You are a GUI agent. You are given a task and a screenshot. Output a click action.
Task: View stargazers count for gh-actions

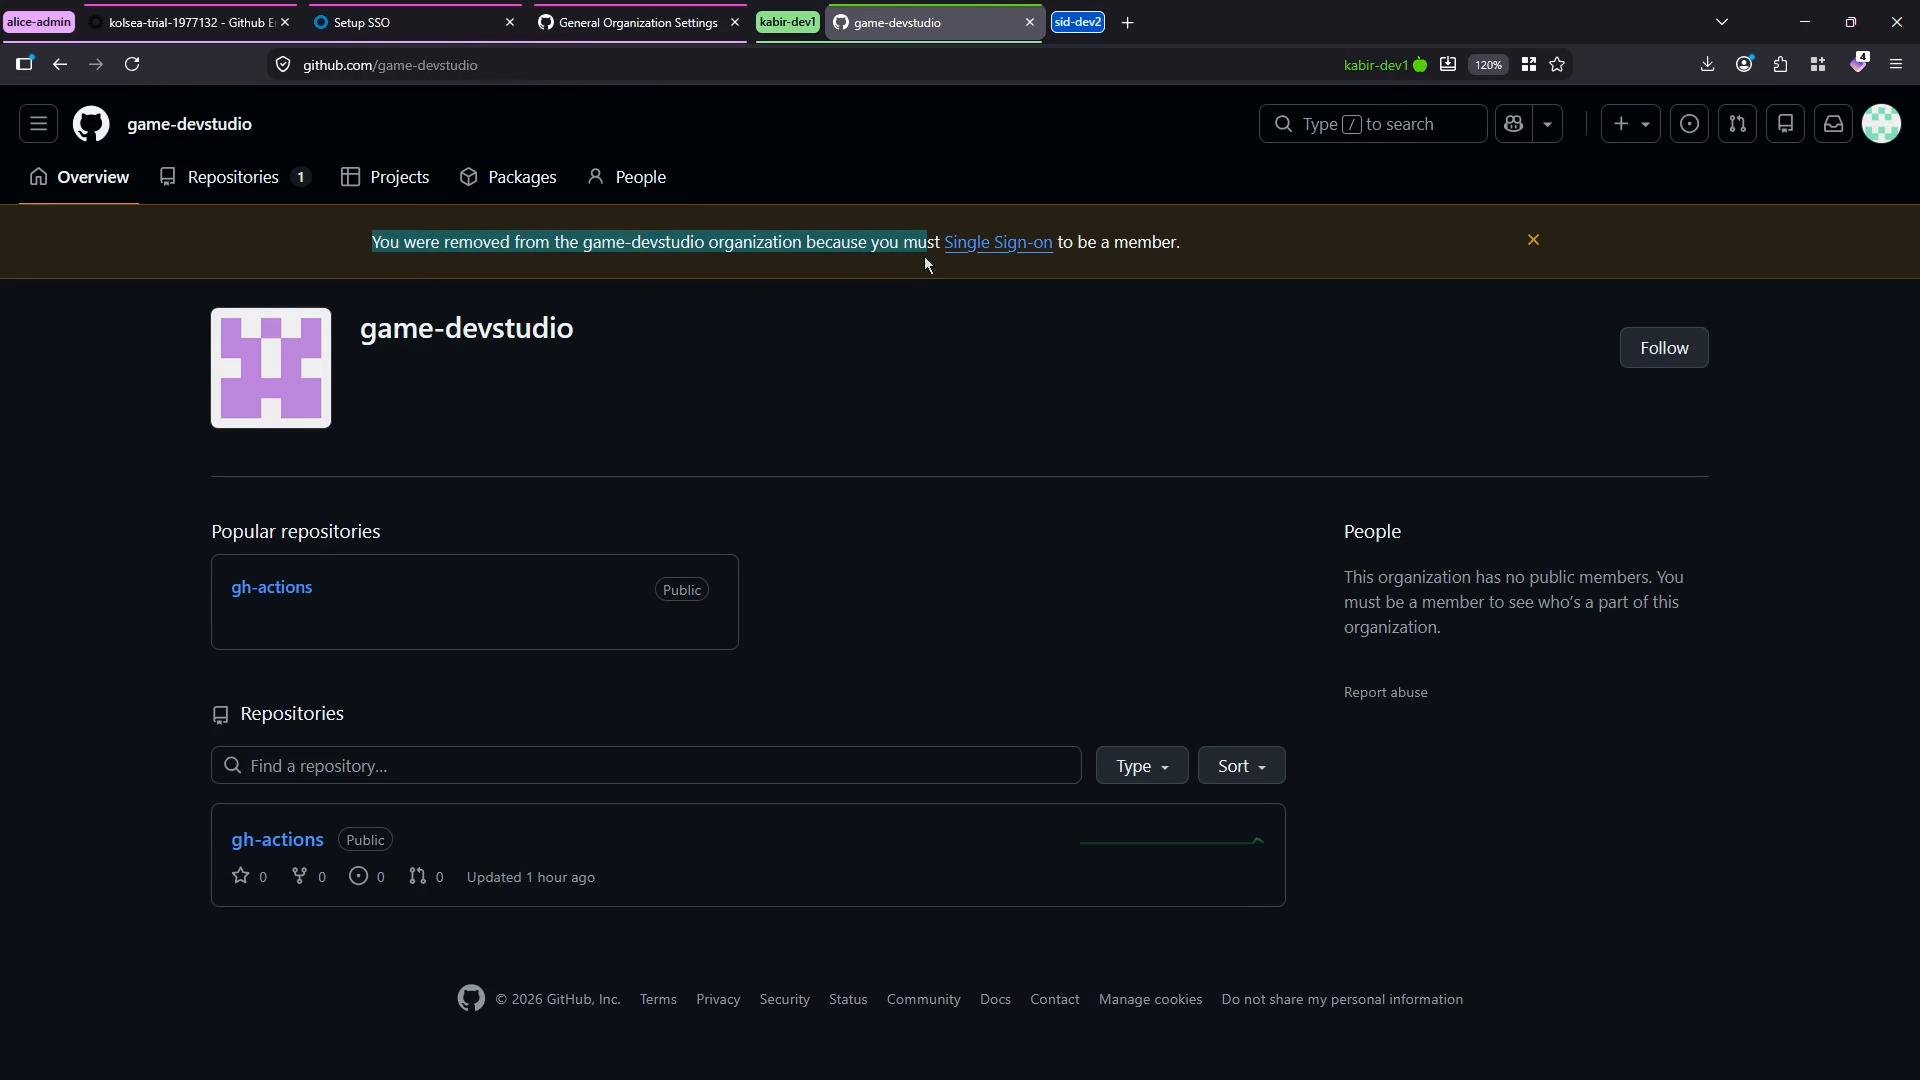(x=249, y=877)
